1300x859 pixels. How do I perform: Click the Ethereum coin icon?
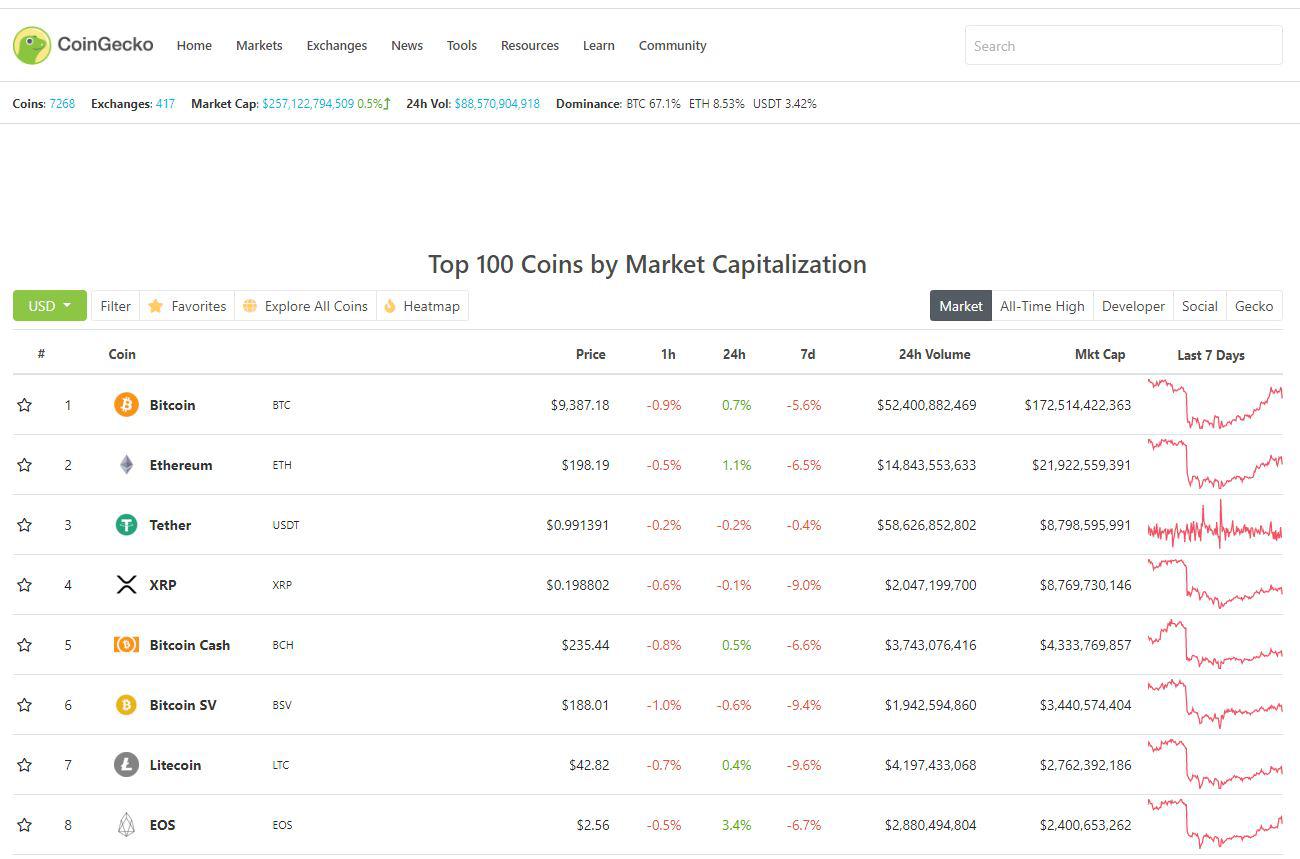click(126, 464)
